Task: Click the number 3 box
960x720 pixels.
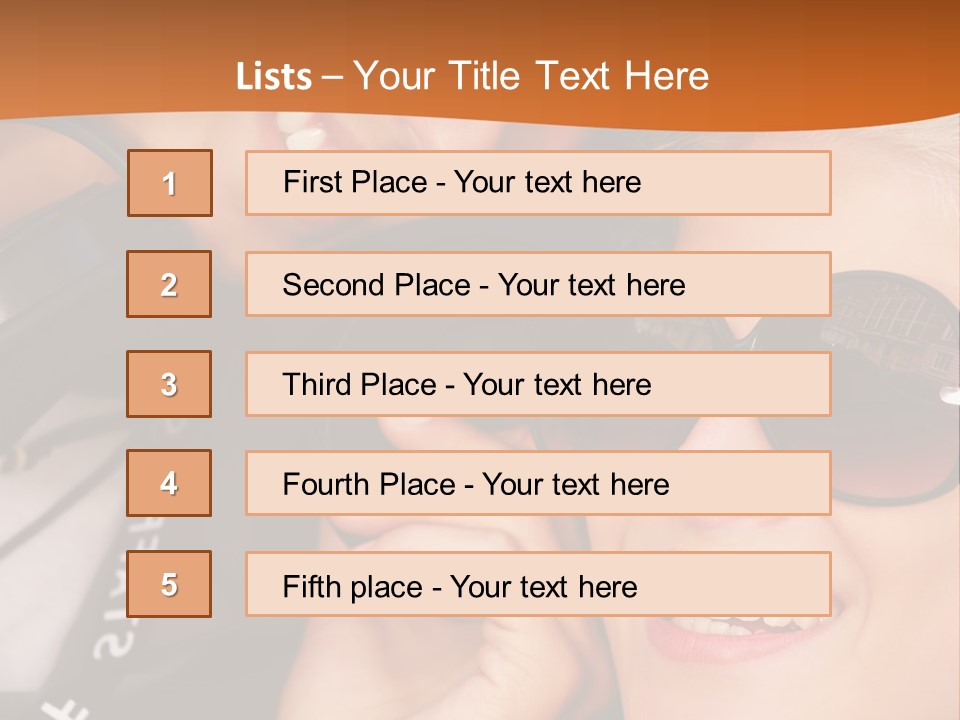Action: pyautogui.click(x=169, y=384)
